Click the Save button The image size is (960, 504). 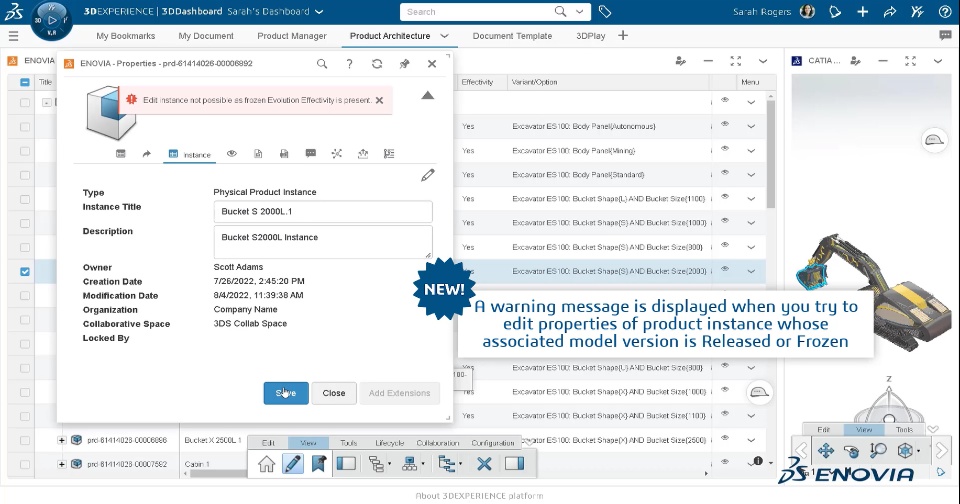(x=286, y=393)
